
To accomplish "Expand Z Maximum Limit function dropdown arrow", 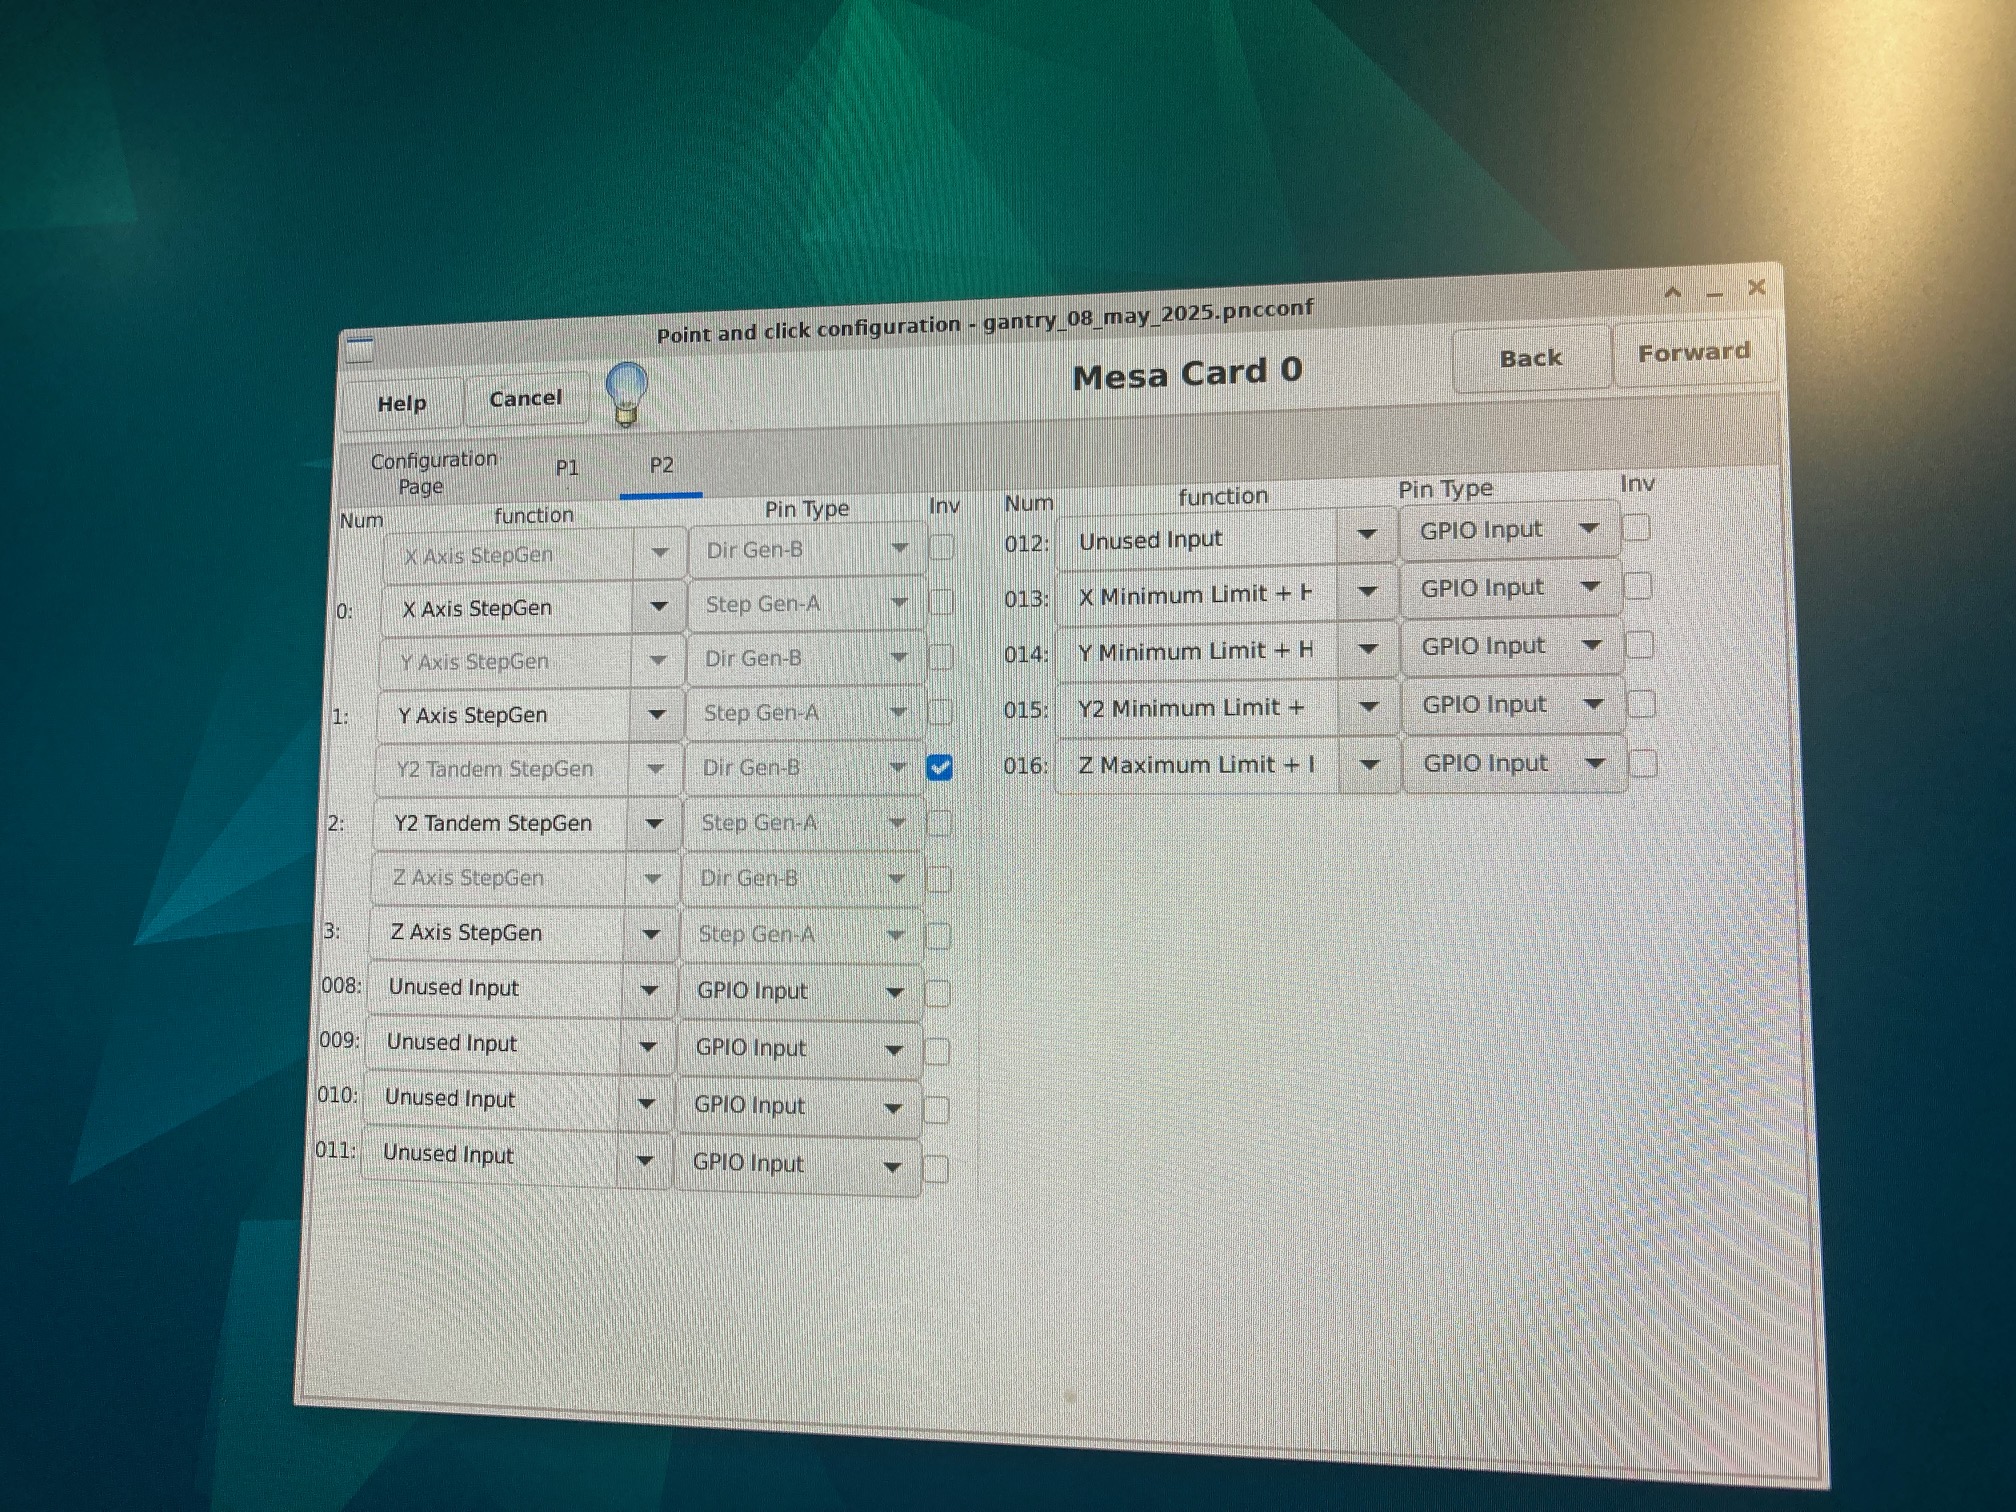I will point(1370,765).
